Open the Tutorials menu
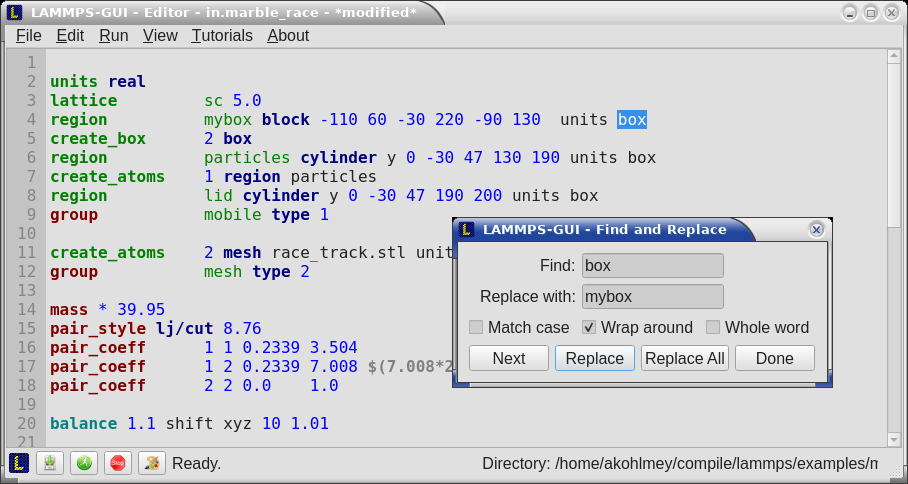Viewport: 908px width, 484px height. [222, 36]
